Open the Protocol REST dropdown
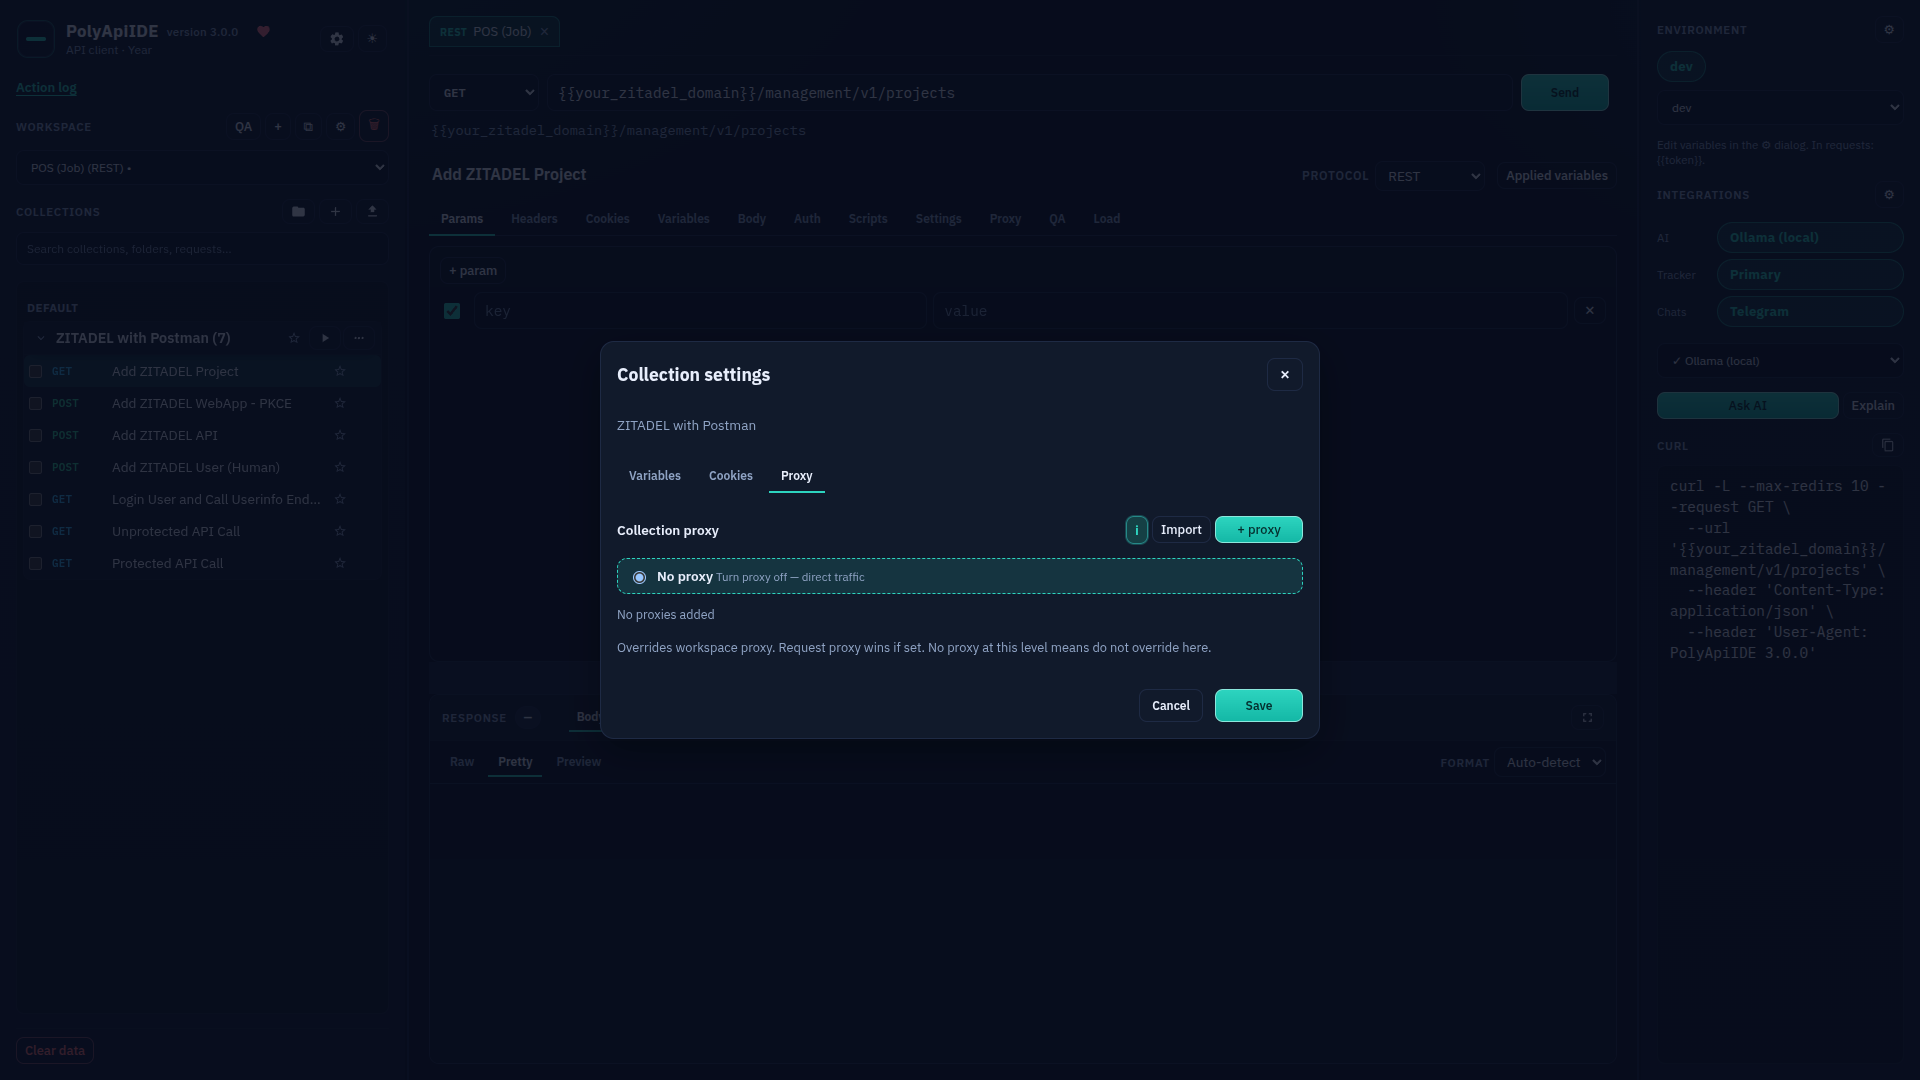This screenshot has height=1080, width=1920. click(x=1430, y=176)
